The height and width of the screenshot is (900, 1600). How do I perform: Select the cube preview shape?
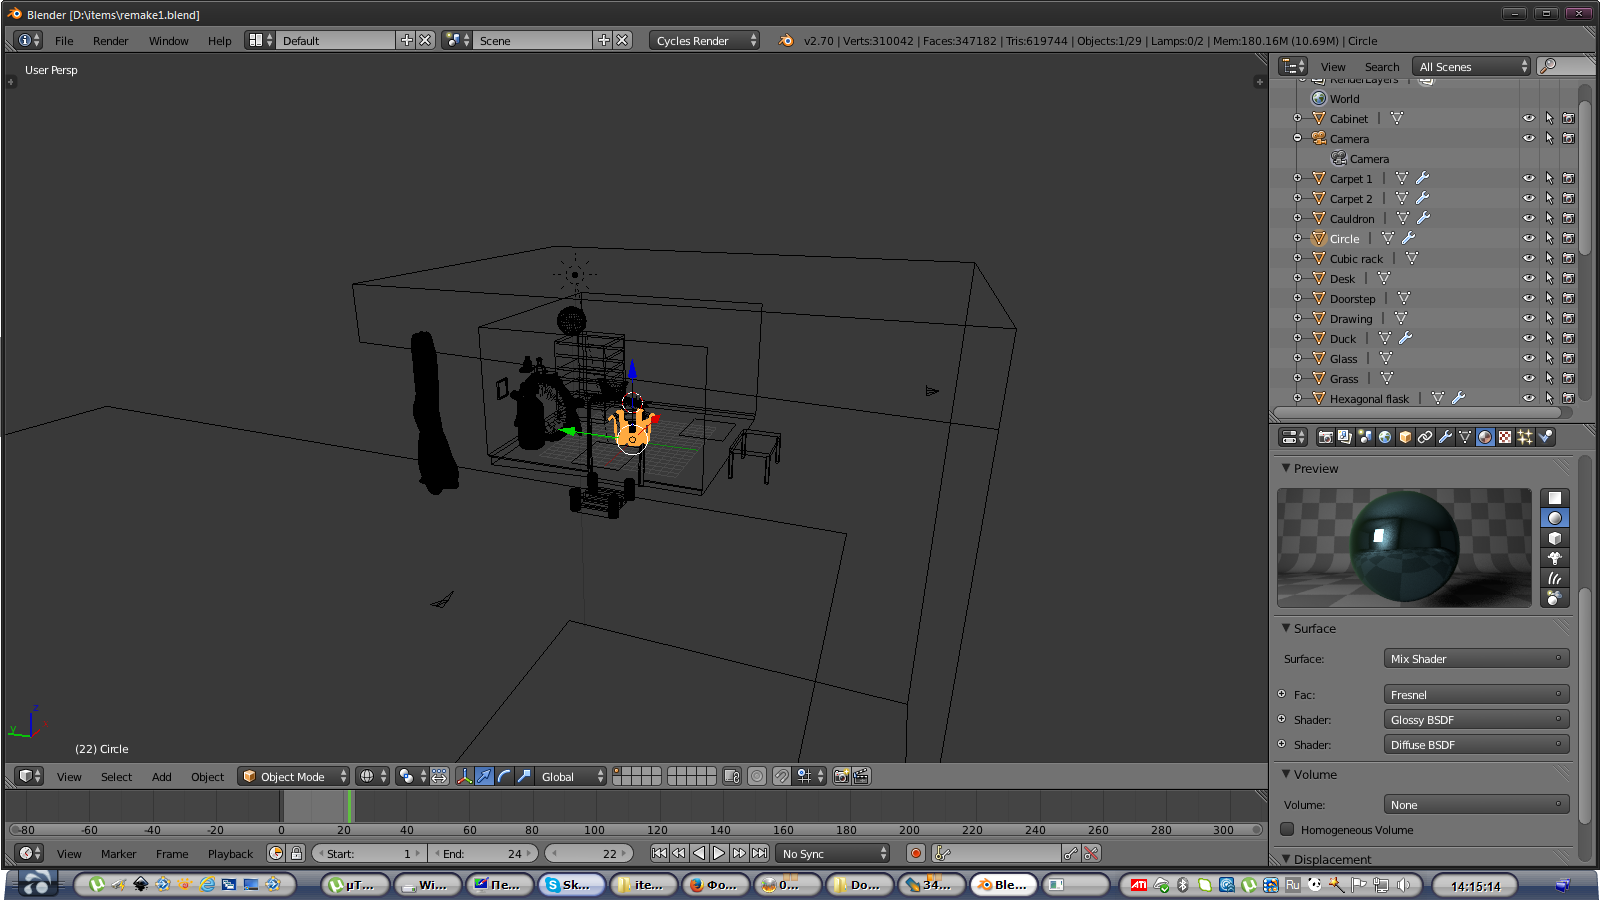click(1554, 538)
